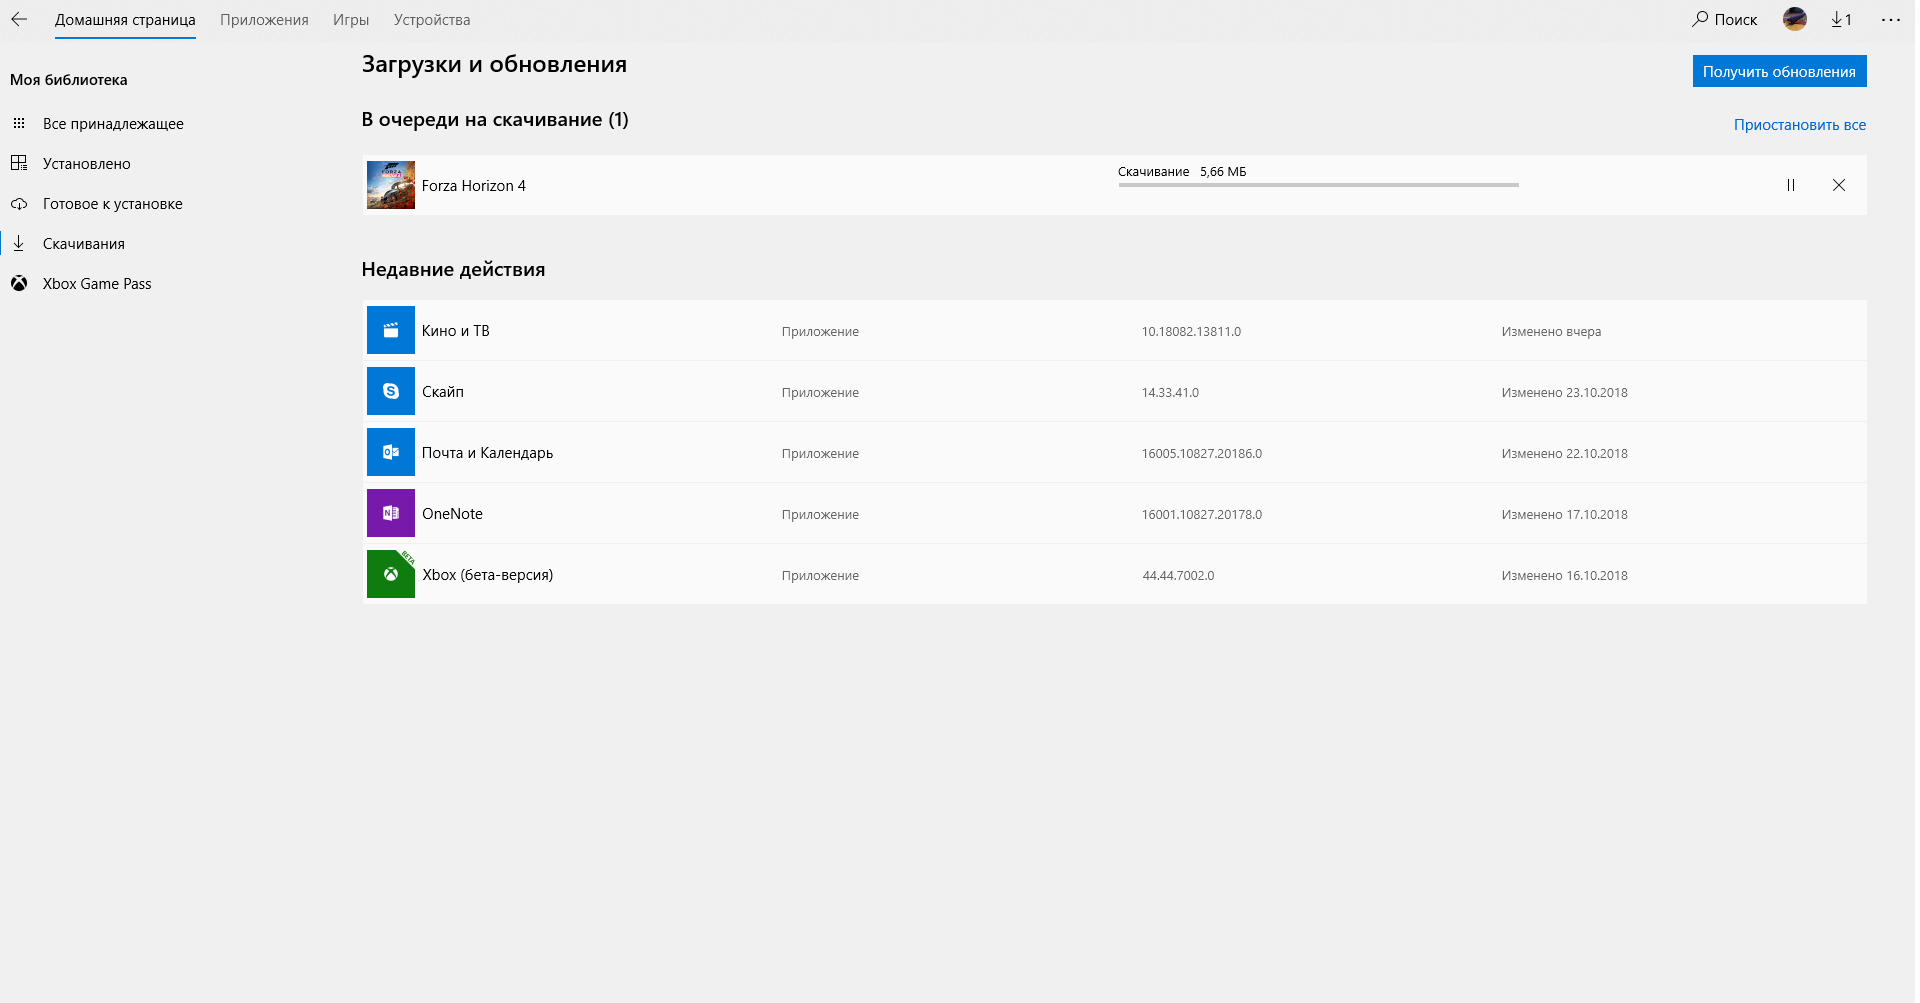
Task: Click the OneNote app icon
Action: click(x=391, y=513)
